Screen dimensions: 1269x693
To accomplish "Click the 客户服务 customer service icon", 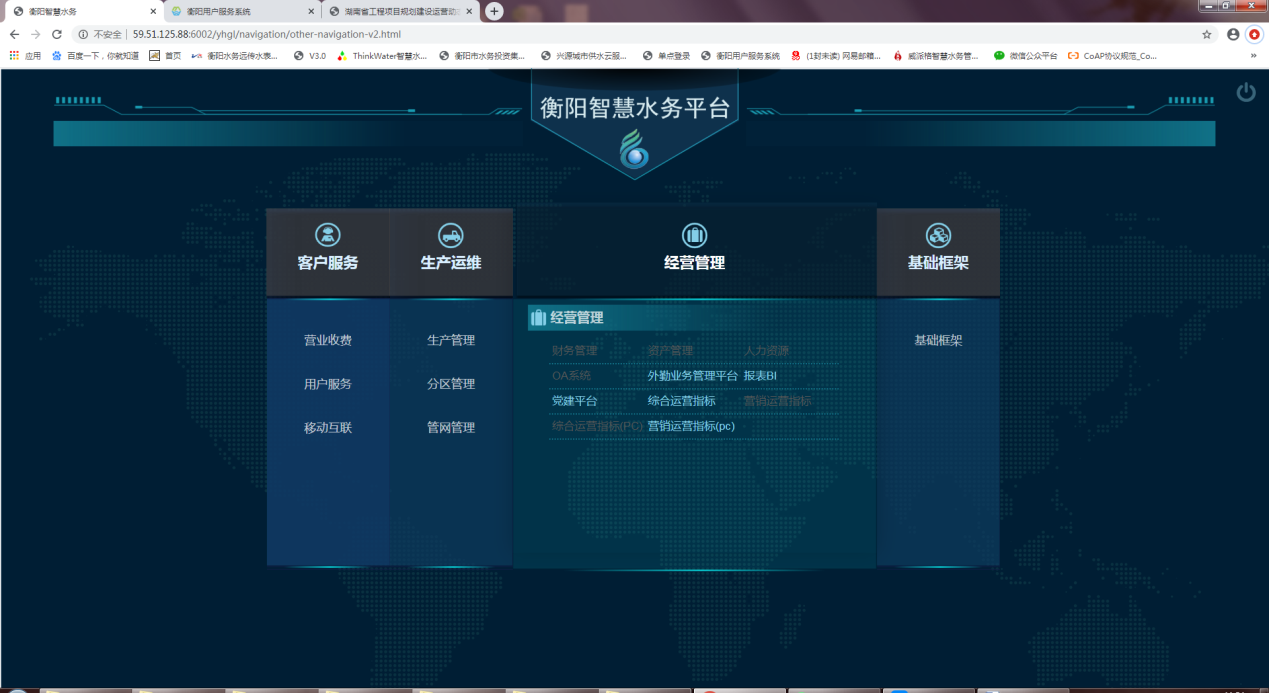I will point(328,235).
